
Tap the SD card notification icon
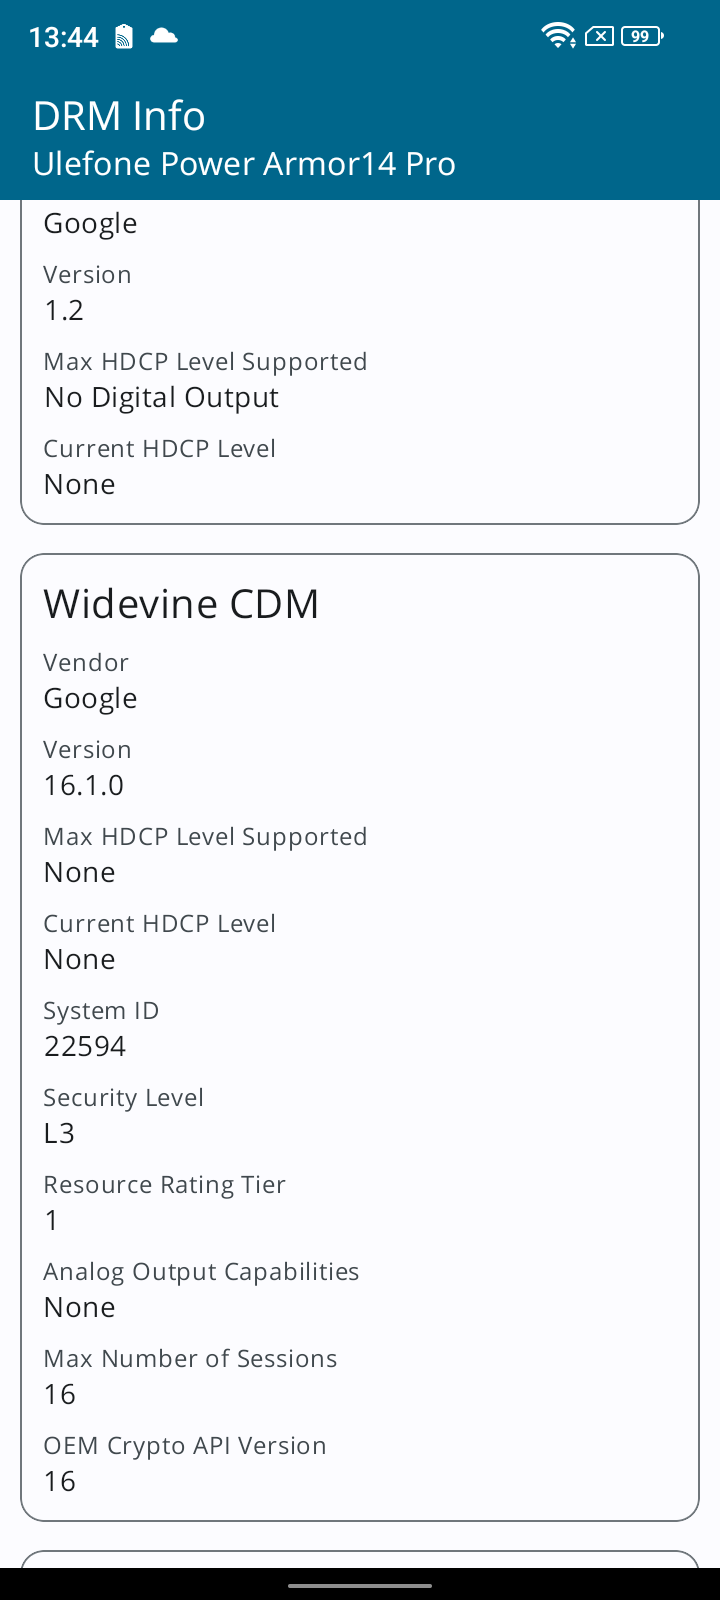[124, 37]
